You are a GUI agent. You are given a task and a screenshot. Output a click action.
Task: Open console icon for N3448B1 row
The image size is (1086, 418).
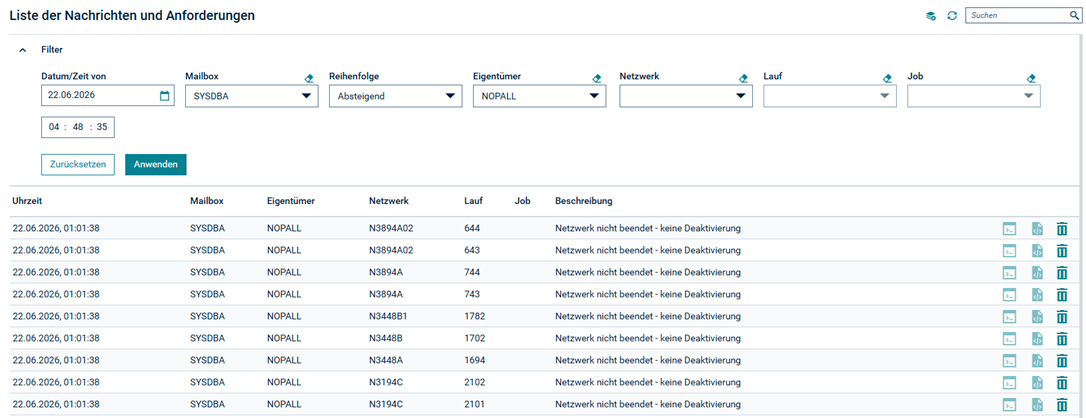(x=1010, y=317)
